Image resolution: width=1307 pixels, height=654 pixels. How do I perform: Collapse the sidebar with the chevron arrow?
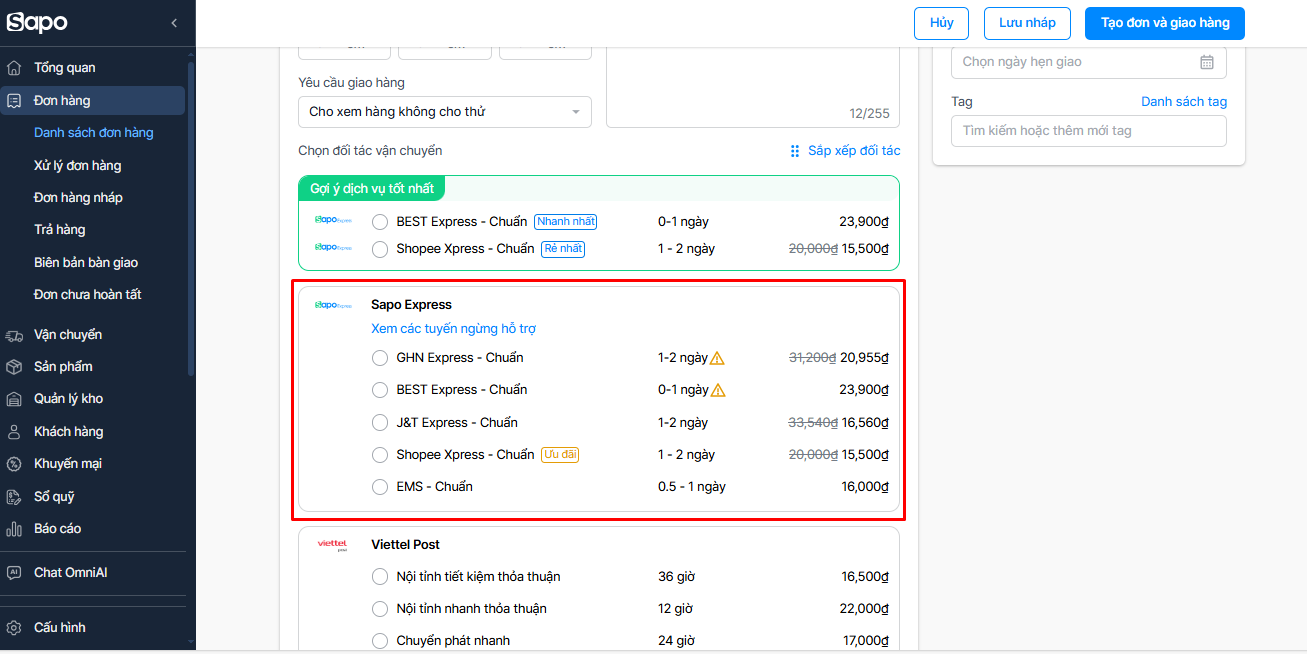click(x=174, y=23)
